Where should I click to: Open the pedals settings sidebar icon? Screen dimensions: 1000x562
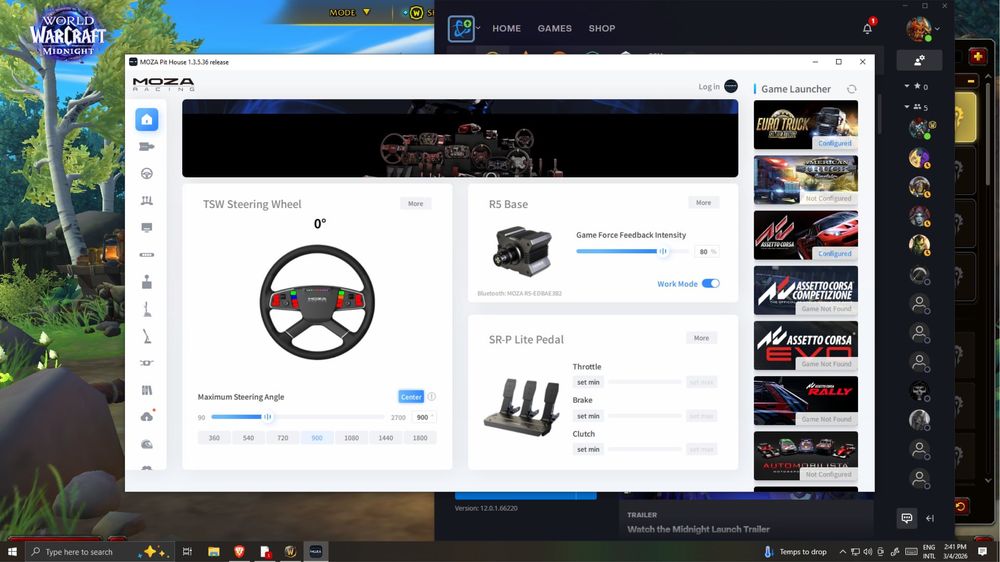point(147,200)
